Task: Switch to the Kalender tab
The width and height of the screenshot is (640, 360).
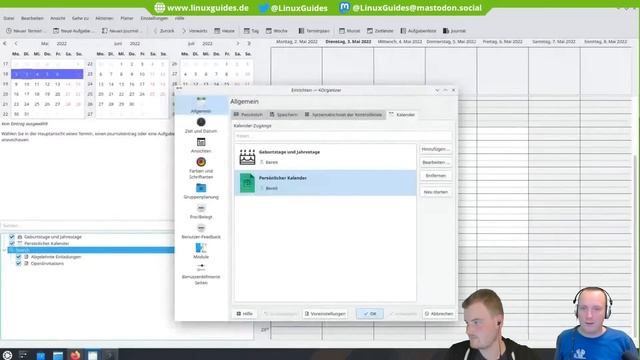Action: pyautogui.click(x=402, y=115)
